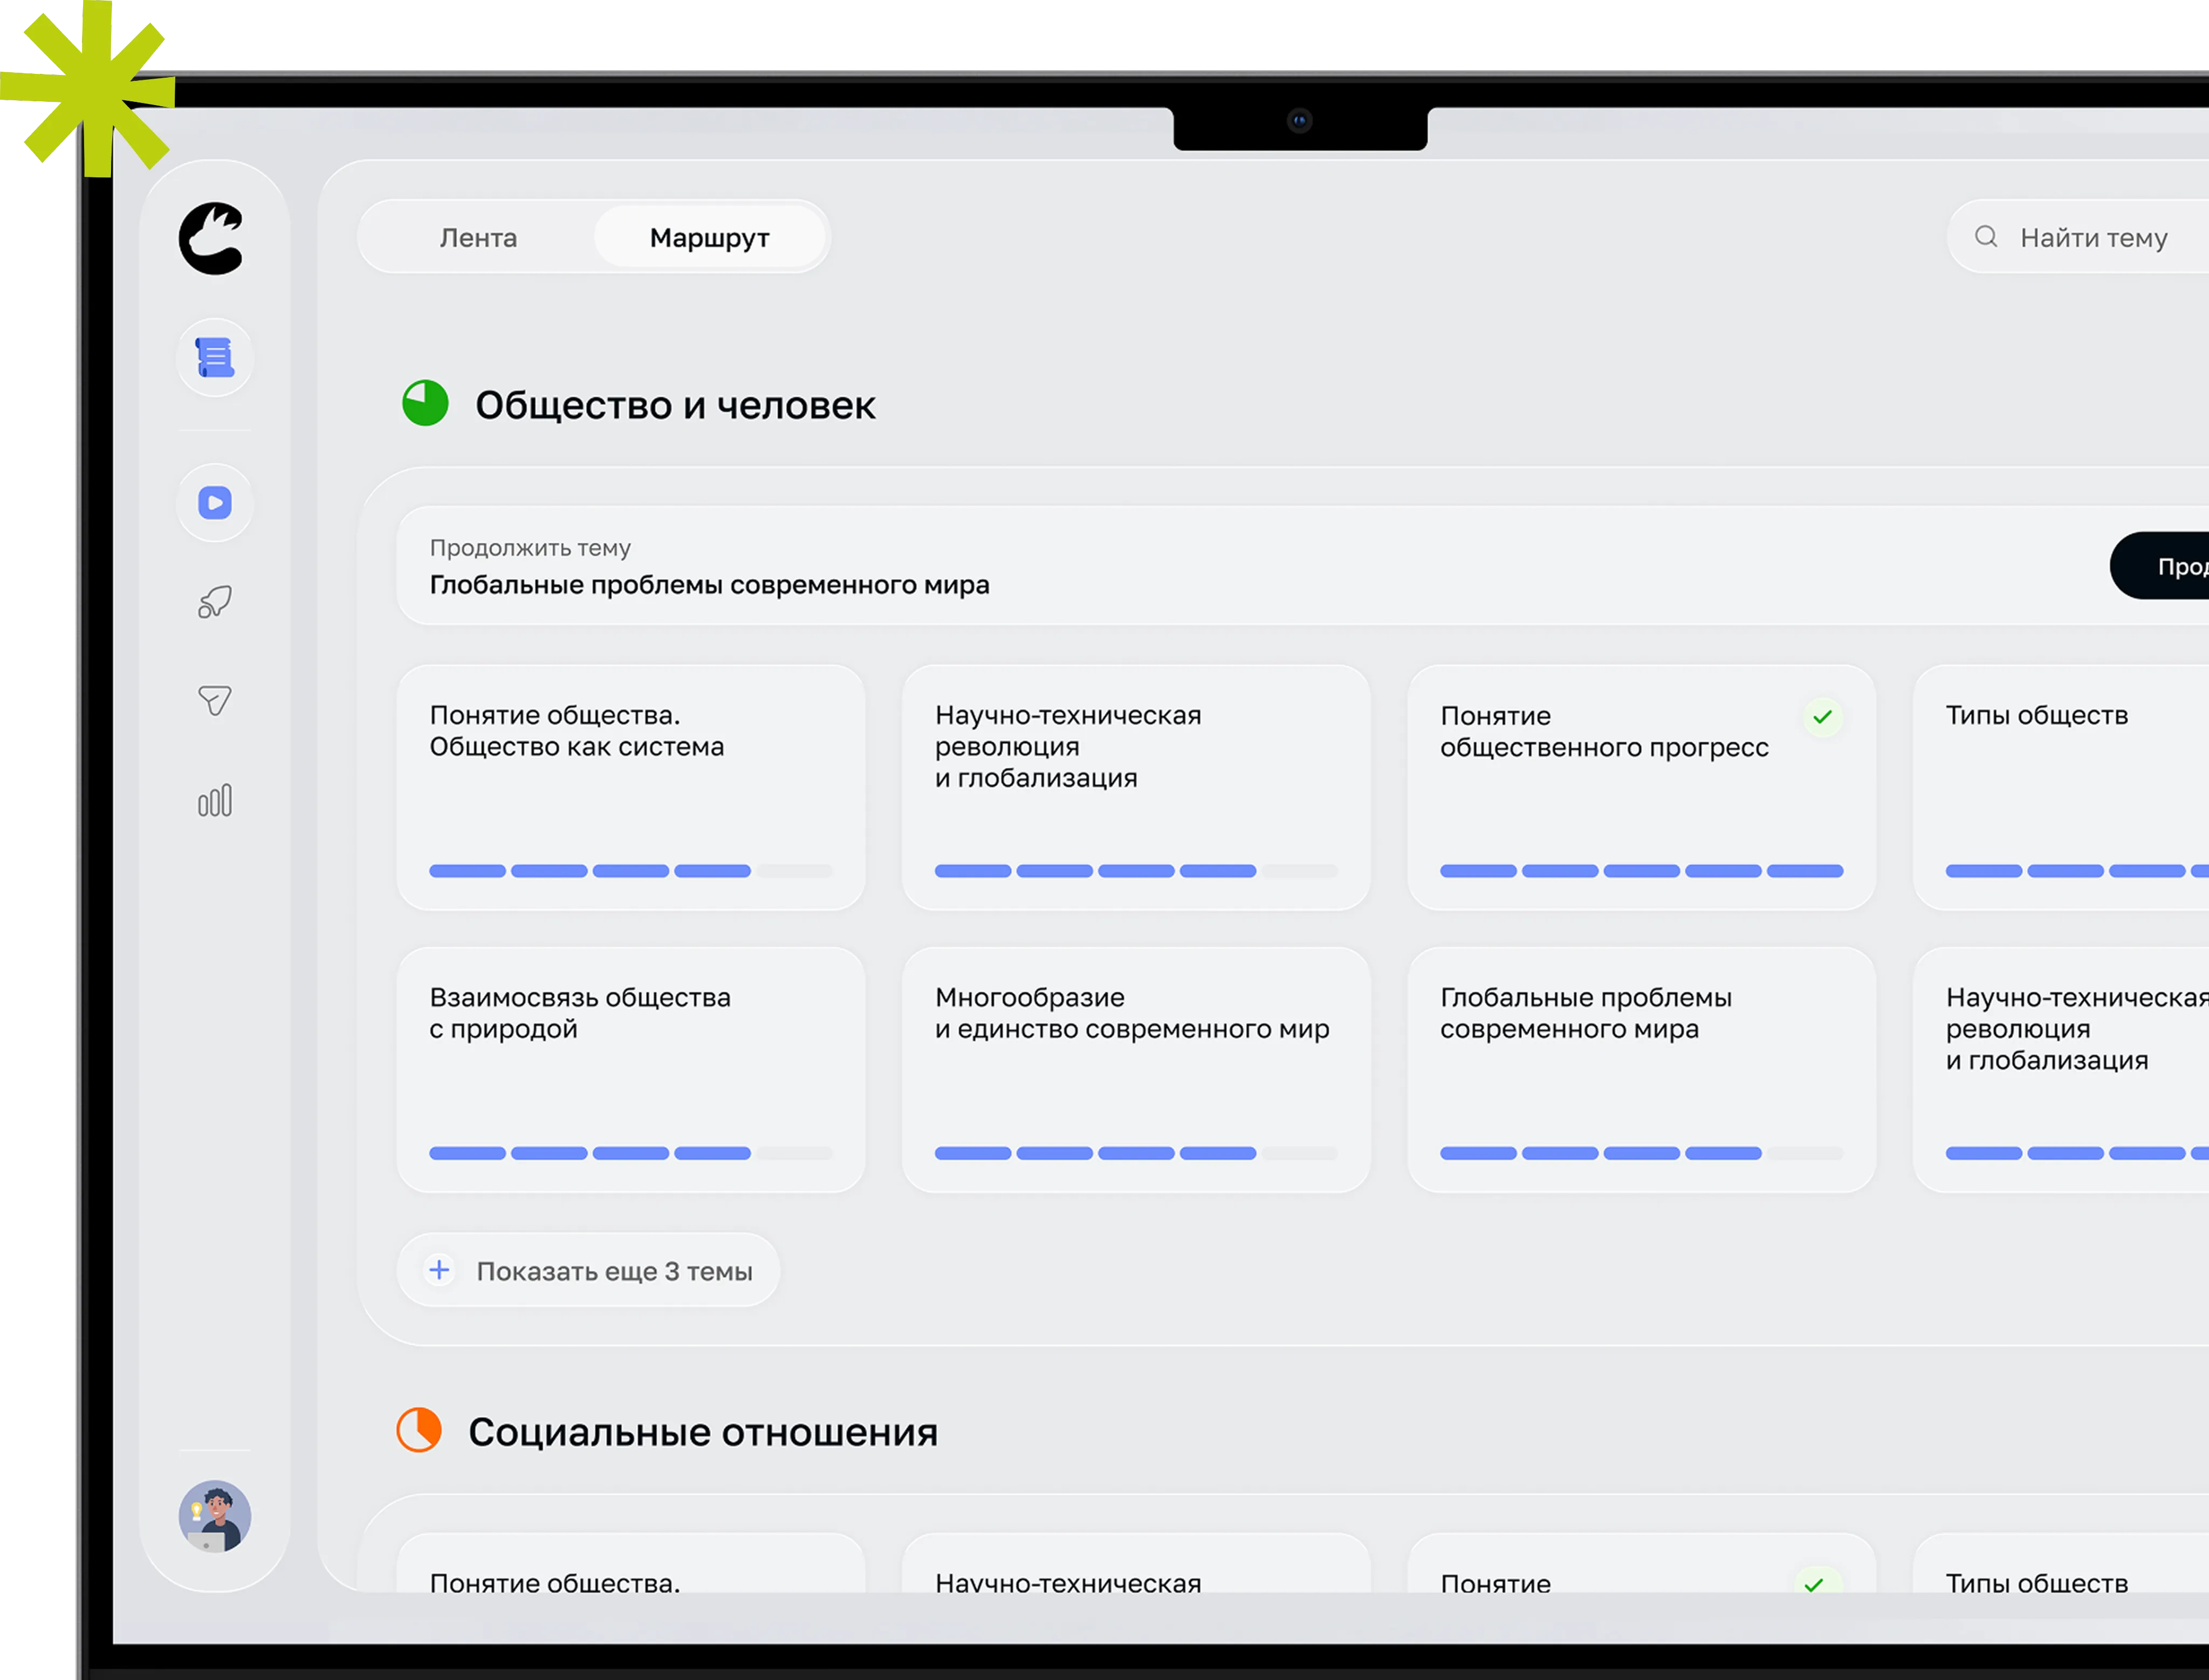Open the rocket icon in sidebar

[x=215, y=602]
